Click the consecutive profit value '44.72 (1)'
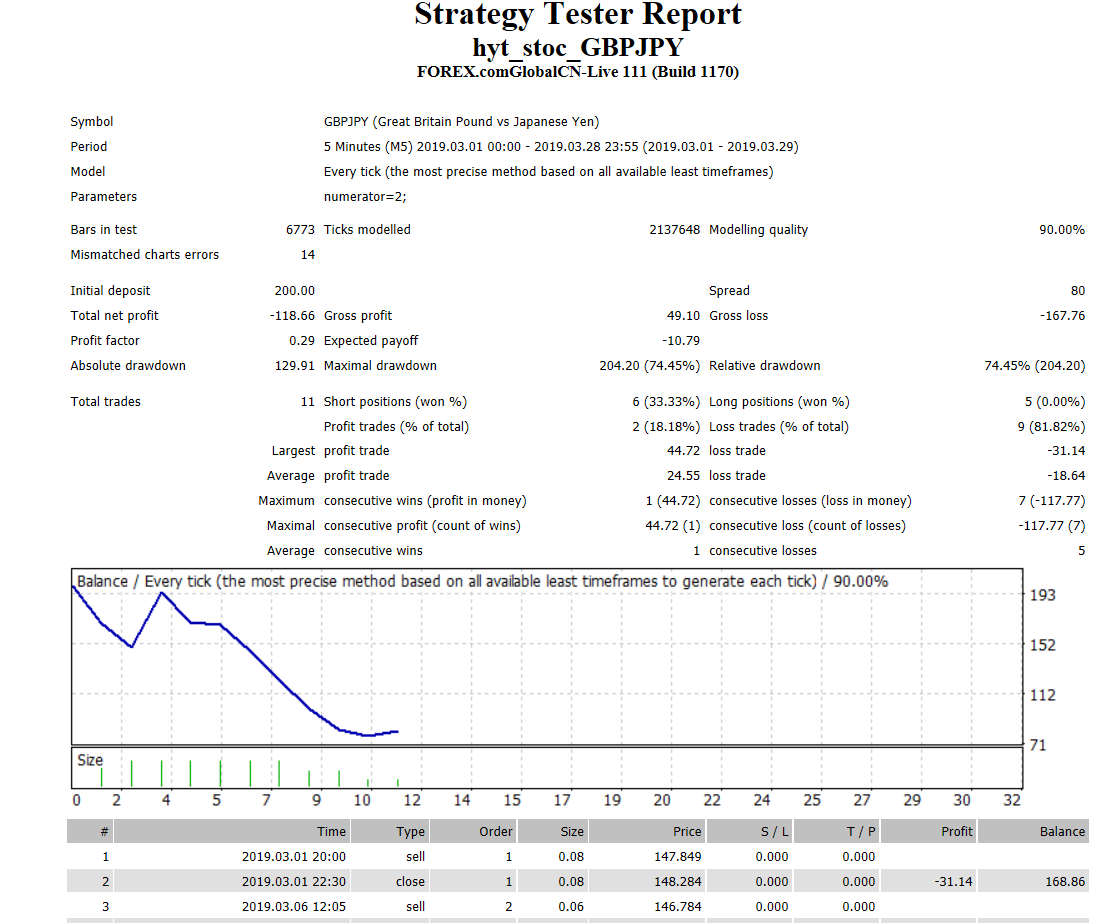Screen dimensions: 1101x923 (x=673, y=526)
